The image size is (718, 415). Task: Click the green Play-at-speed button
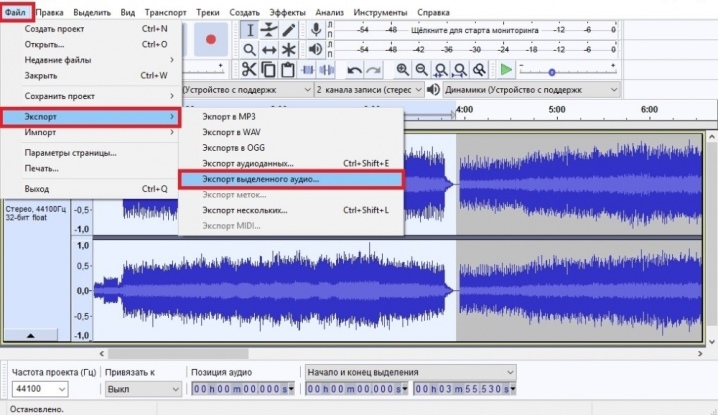point(506,70)
